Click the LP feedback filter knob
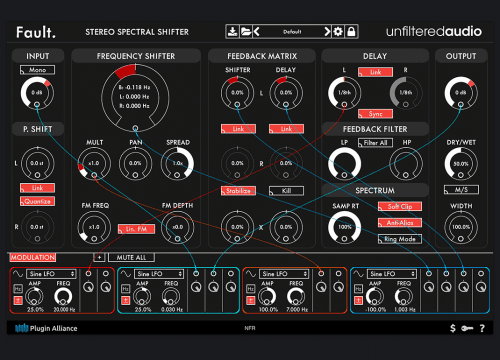This screenshot has width=500, height=360. tap(345, 164)
